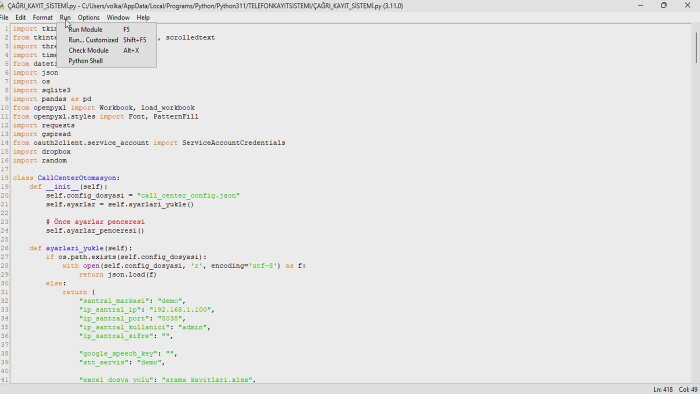Open the Options menu
Screen dimensions: 700x394
click(88, 17)
